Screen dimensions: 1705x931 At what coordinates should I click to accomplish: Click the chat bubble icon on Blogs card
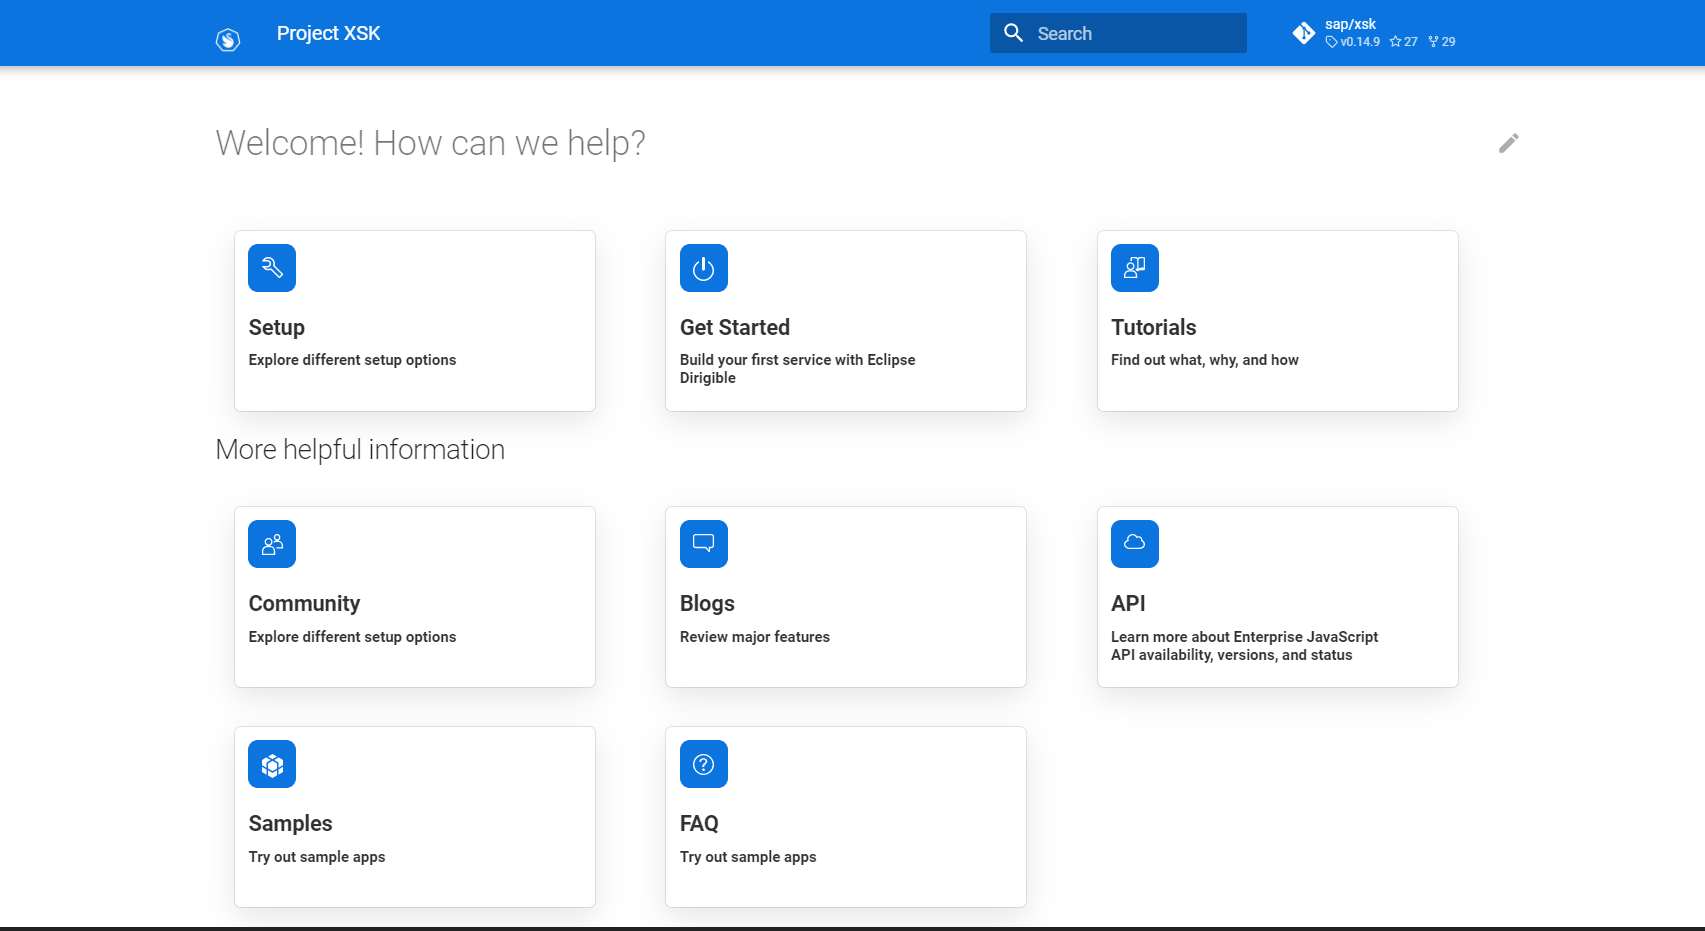[x=703, y=543]
